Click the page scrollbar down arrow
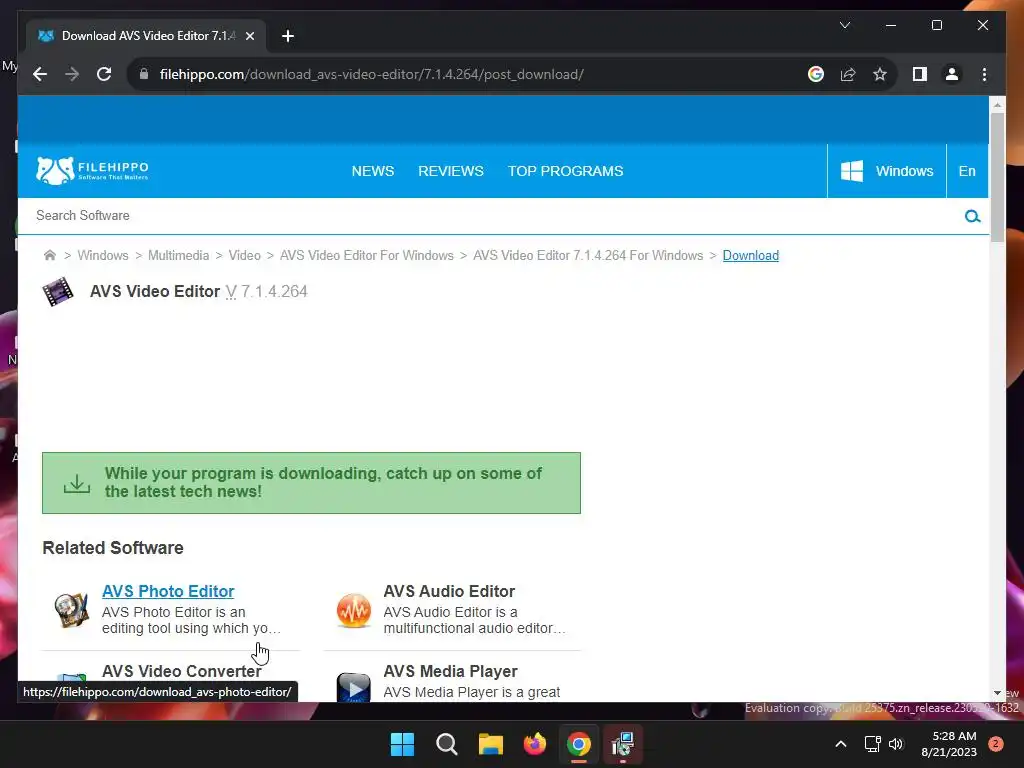Viewport: 1024px width, 768px height. point(997,693)
